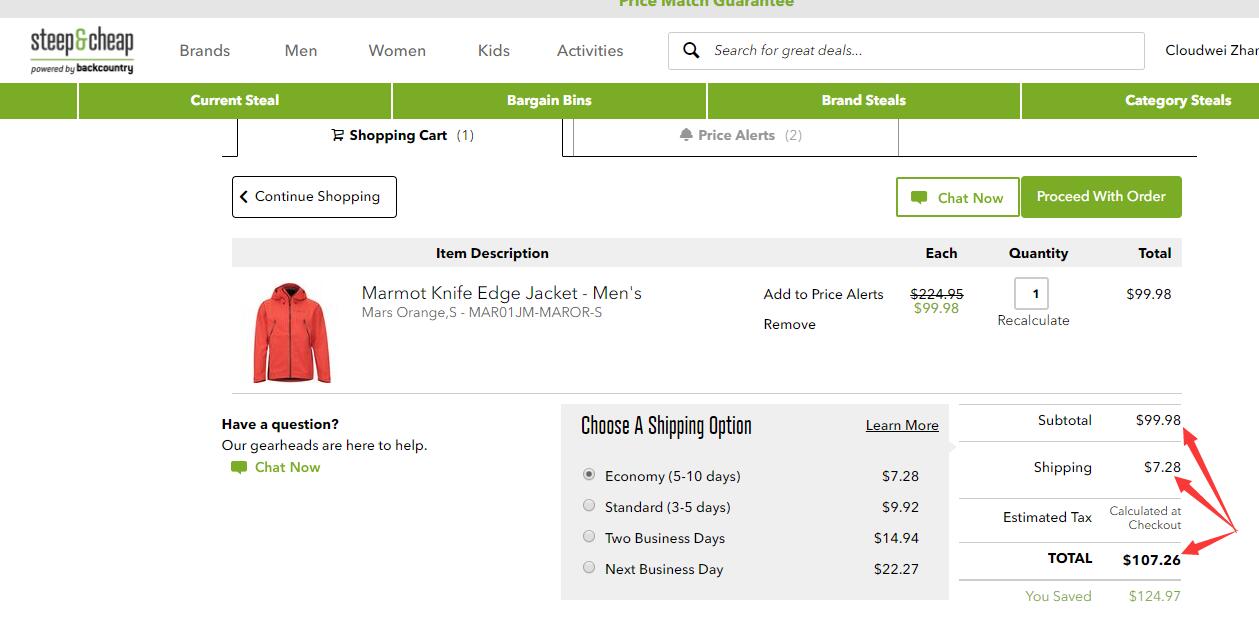Click the shopping cart icon in tab
1259x639 pixels.
click(338, 135)
